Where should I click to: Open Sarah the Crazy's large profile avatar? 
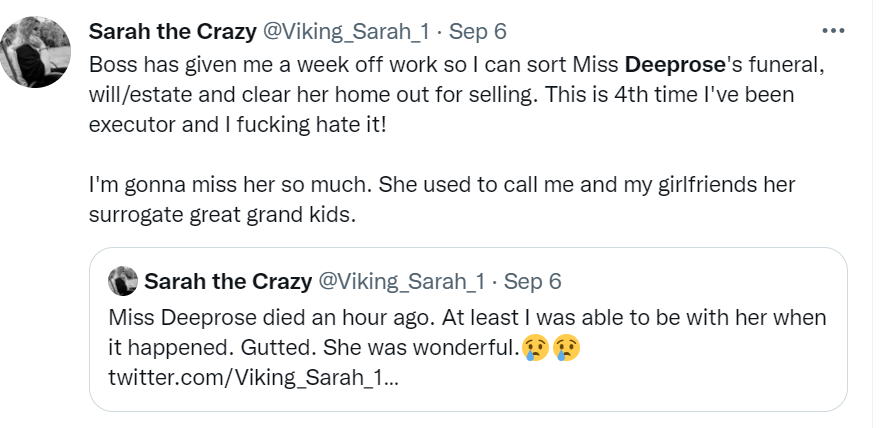tap(35, 52)
